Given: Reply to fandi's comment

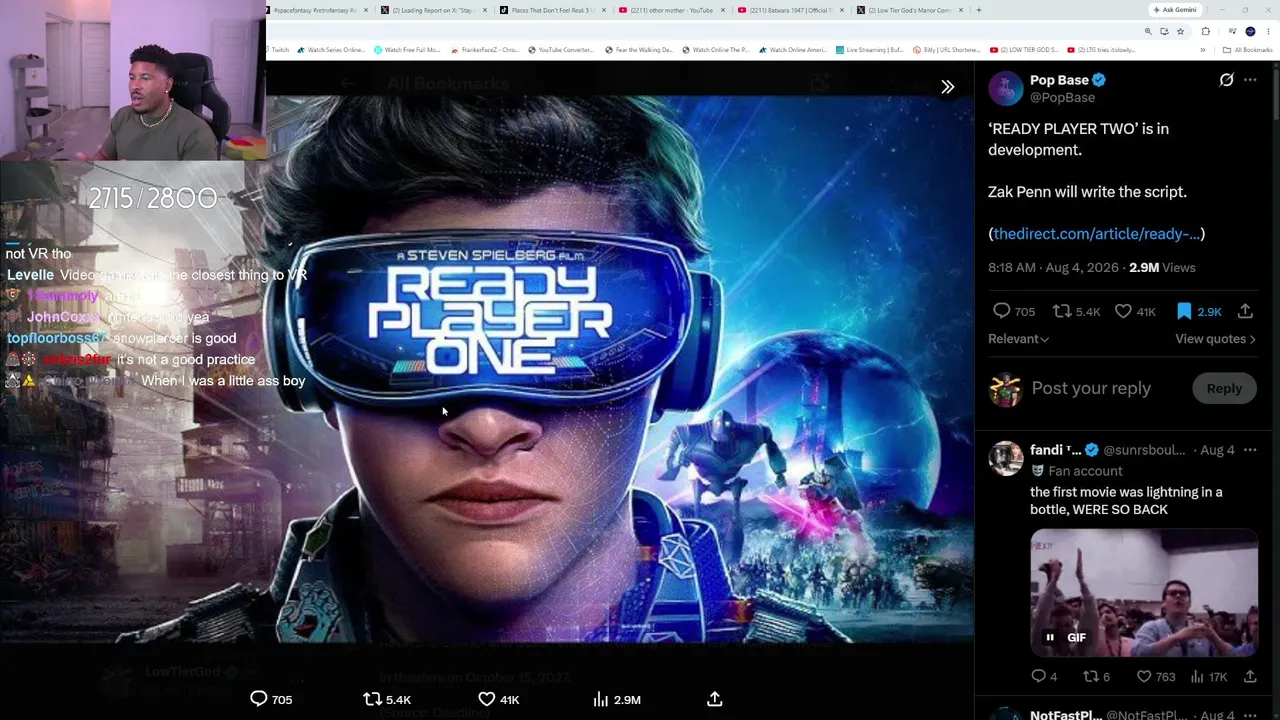Looking at the screenshot, I should [x=1039, y=677].
